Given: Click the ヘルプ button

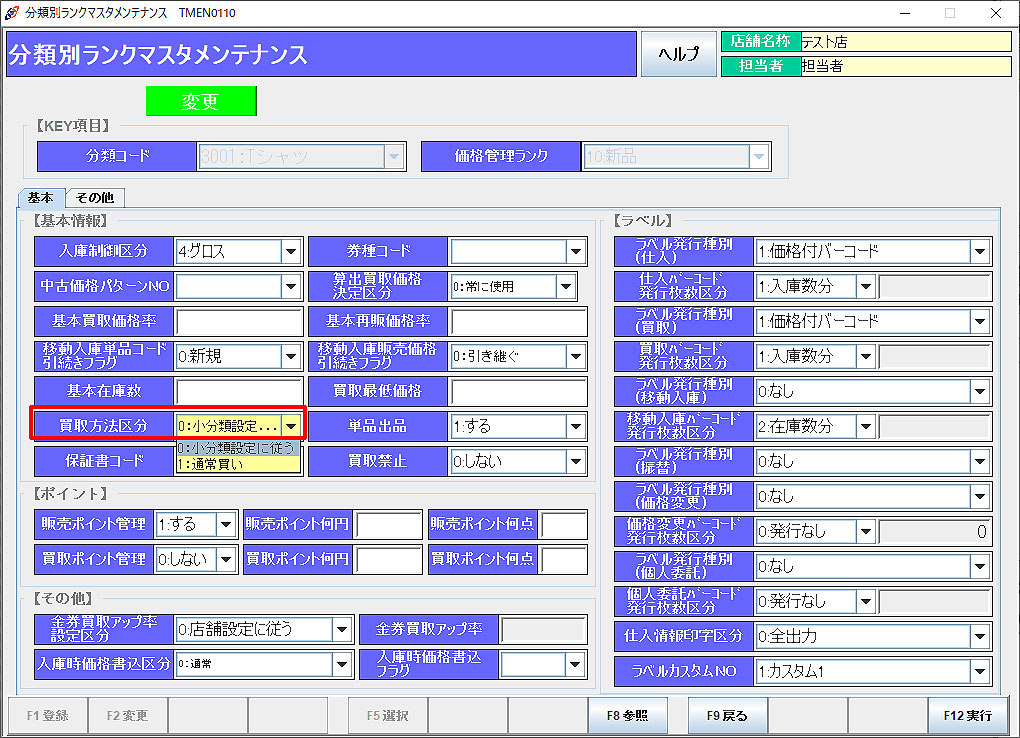Looking at the screenshot, I should click(678, 54).
